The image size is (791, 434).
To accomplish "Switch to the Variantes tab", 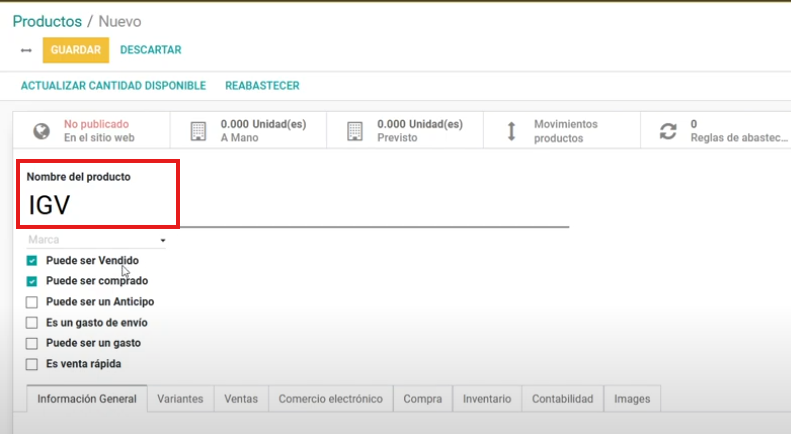I will click(x=180, y=399).
